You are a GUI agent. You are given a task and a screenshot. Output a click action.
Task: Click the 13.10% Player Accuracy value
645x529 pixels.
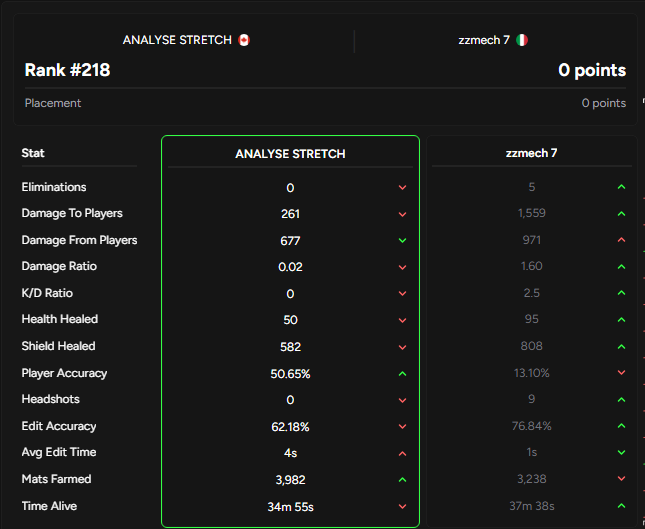(531, 373)
